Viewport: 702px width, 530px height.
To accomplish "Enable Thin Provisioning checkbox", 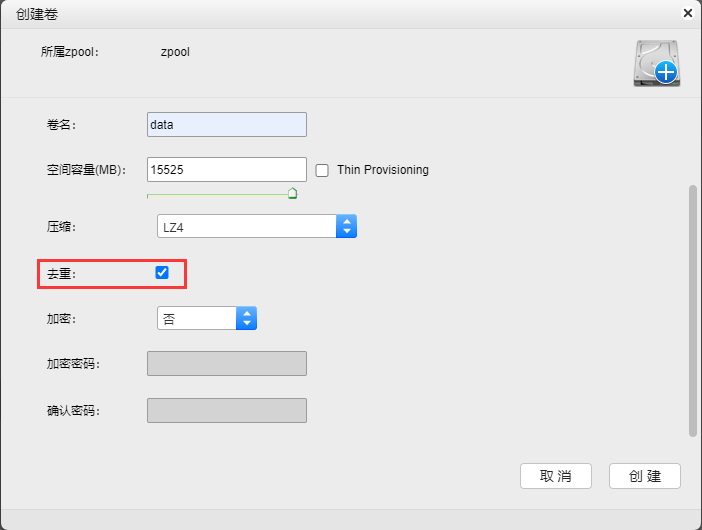I will click(322, 170).
